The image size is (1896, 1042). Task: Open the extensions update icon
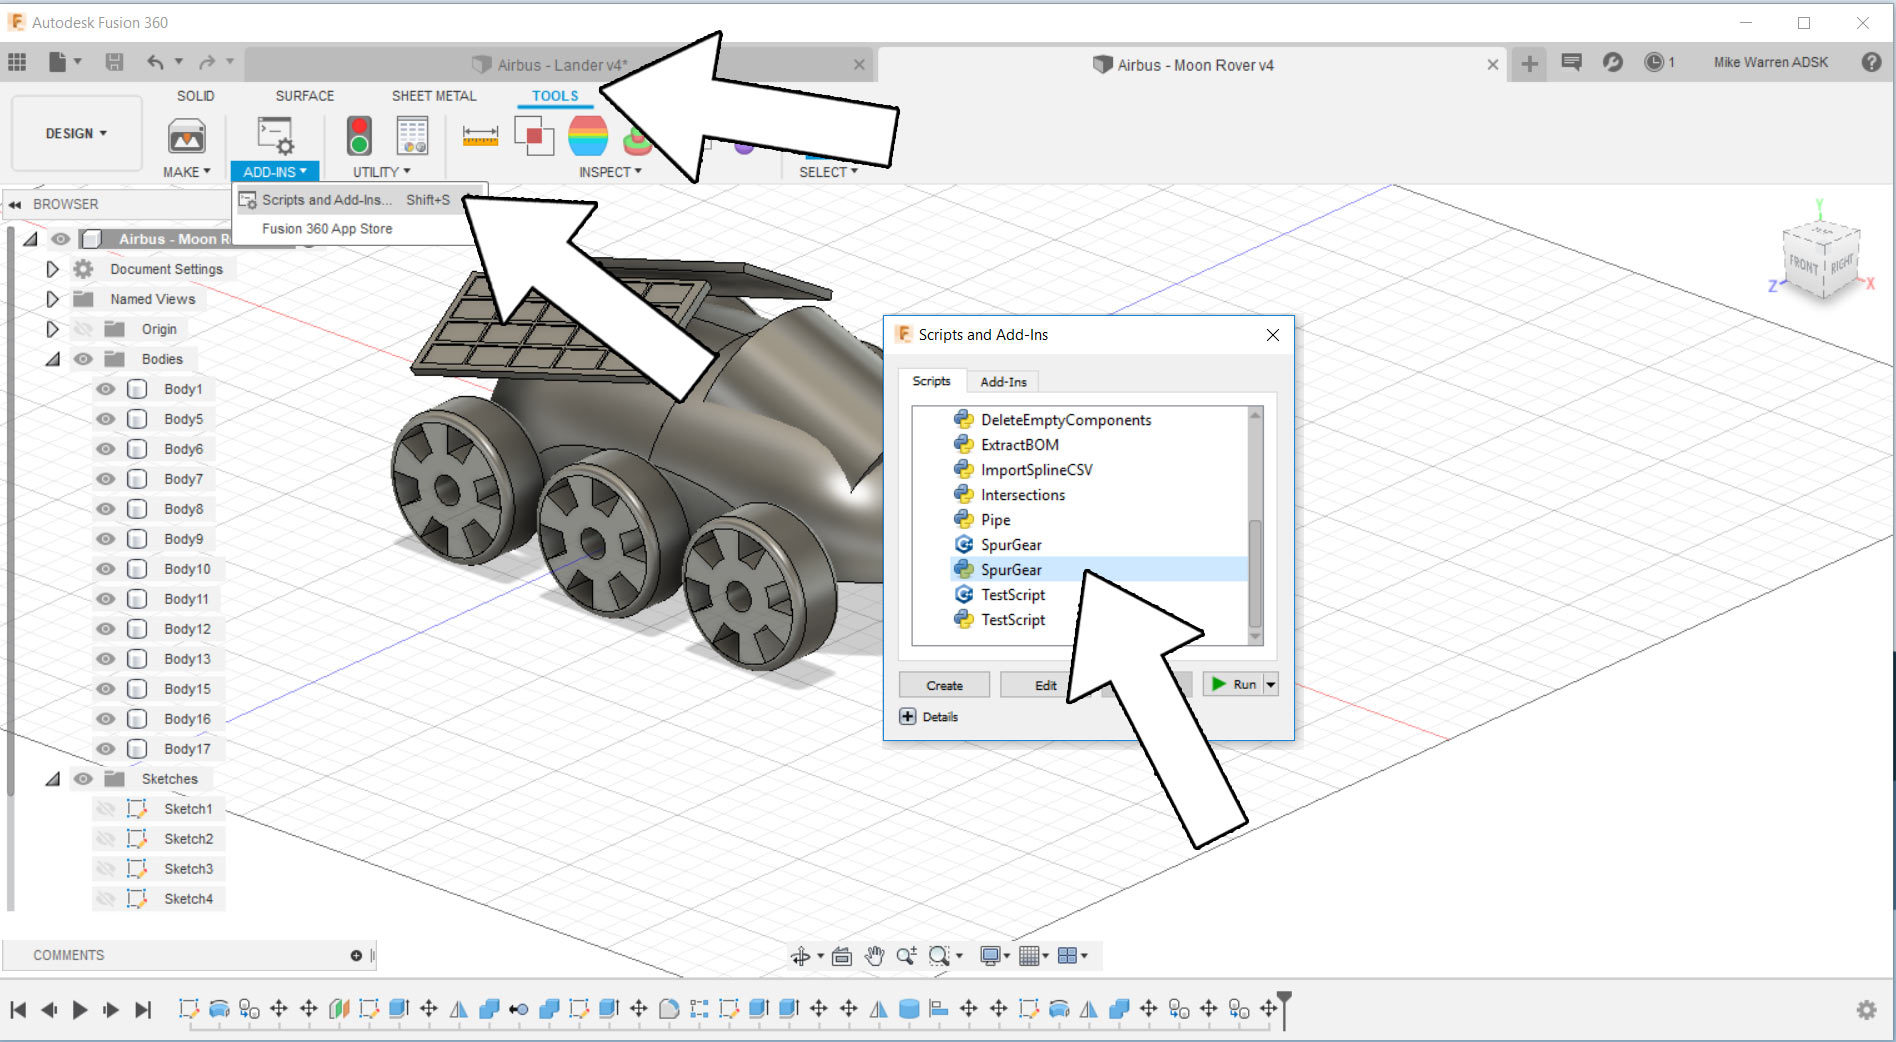click(x=1612, y=62)
